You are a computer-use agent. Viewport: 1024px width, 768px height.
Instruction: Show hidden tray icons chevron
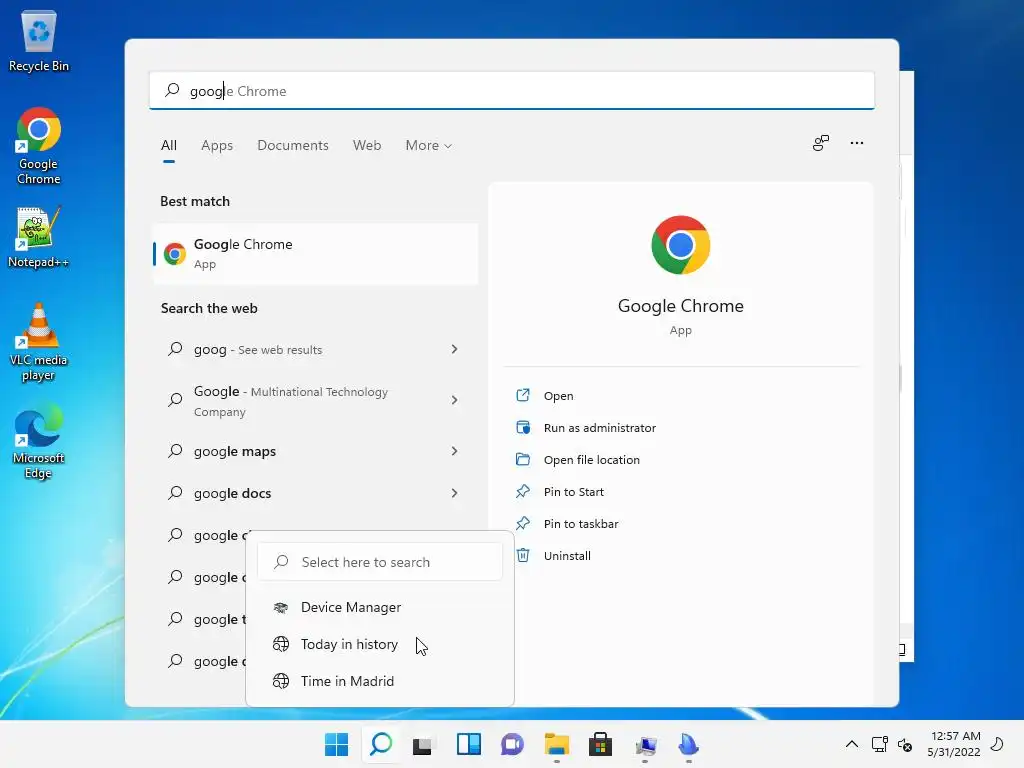(x=852, y=744)
